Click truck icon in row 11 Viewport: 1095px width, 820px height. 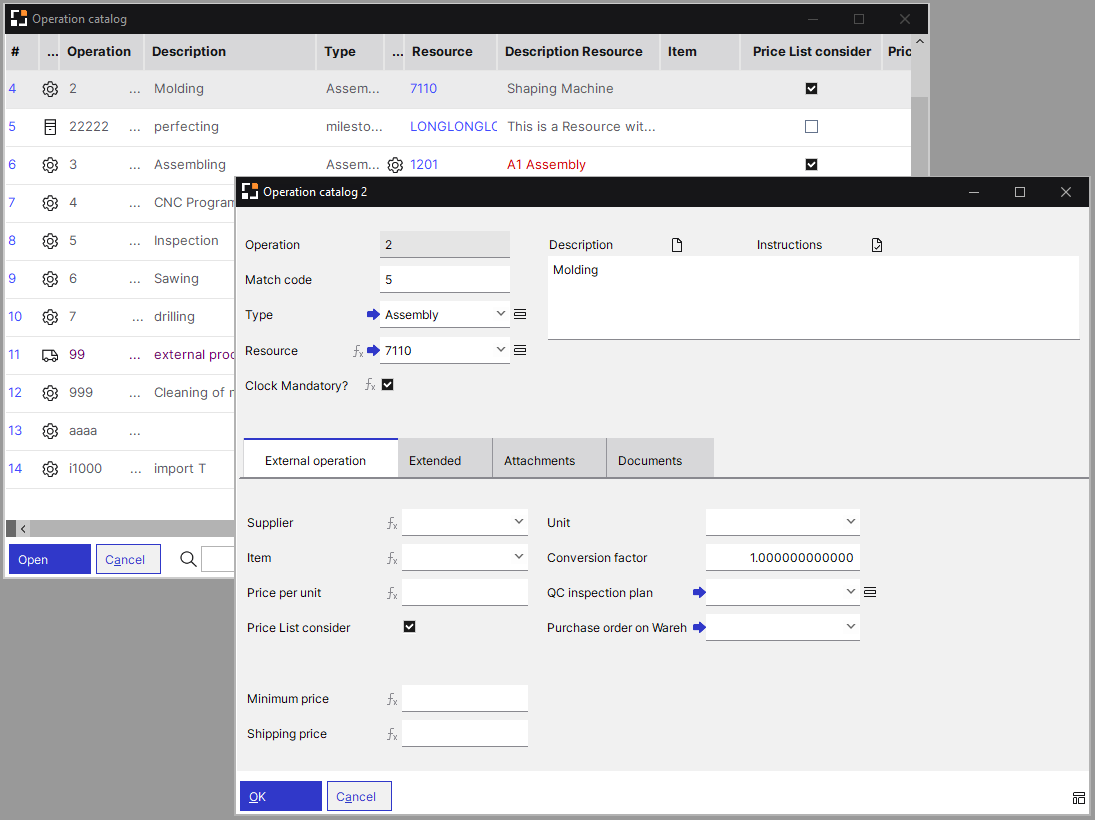point(50,355)
